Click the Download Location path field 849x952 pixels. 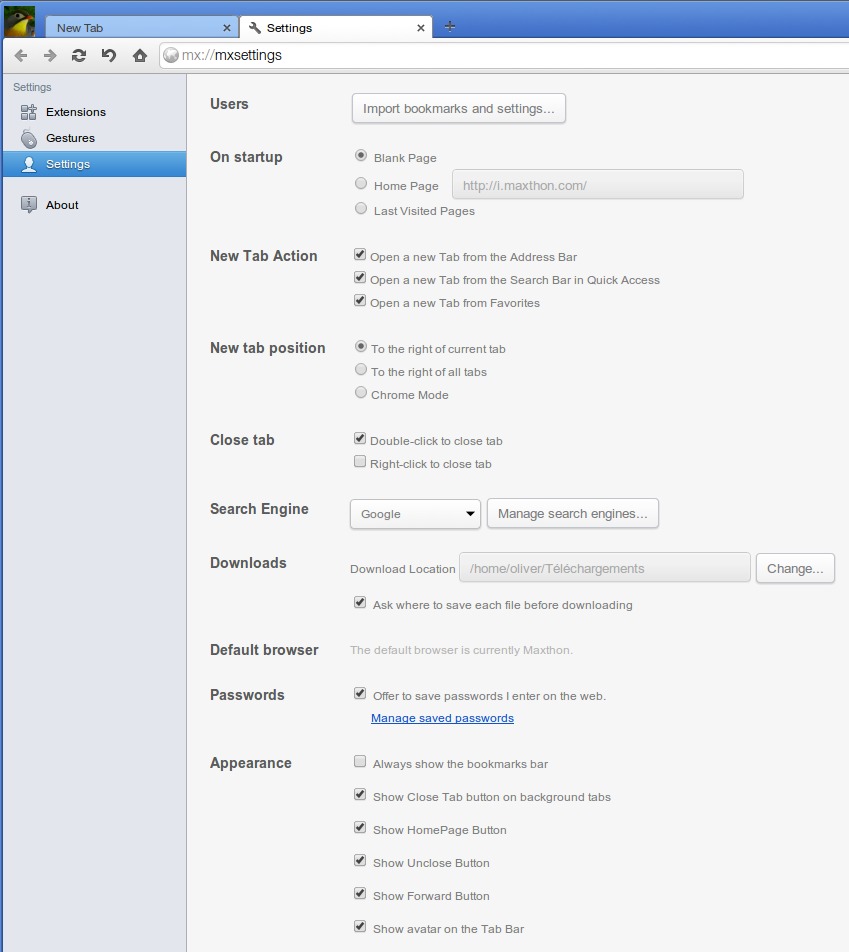(605, 568)
